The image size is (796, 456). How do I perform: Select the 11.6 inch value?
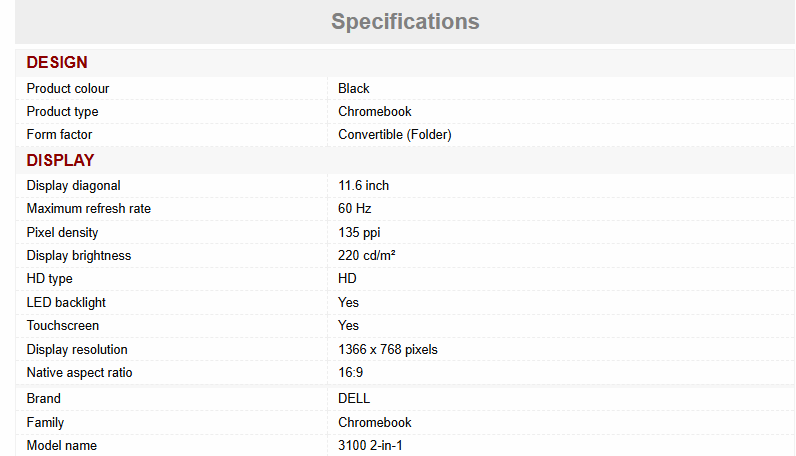click(x=364, y=186)
